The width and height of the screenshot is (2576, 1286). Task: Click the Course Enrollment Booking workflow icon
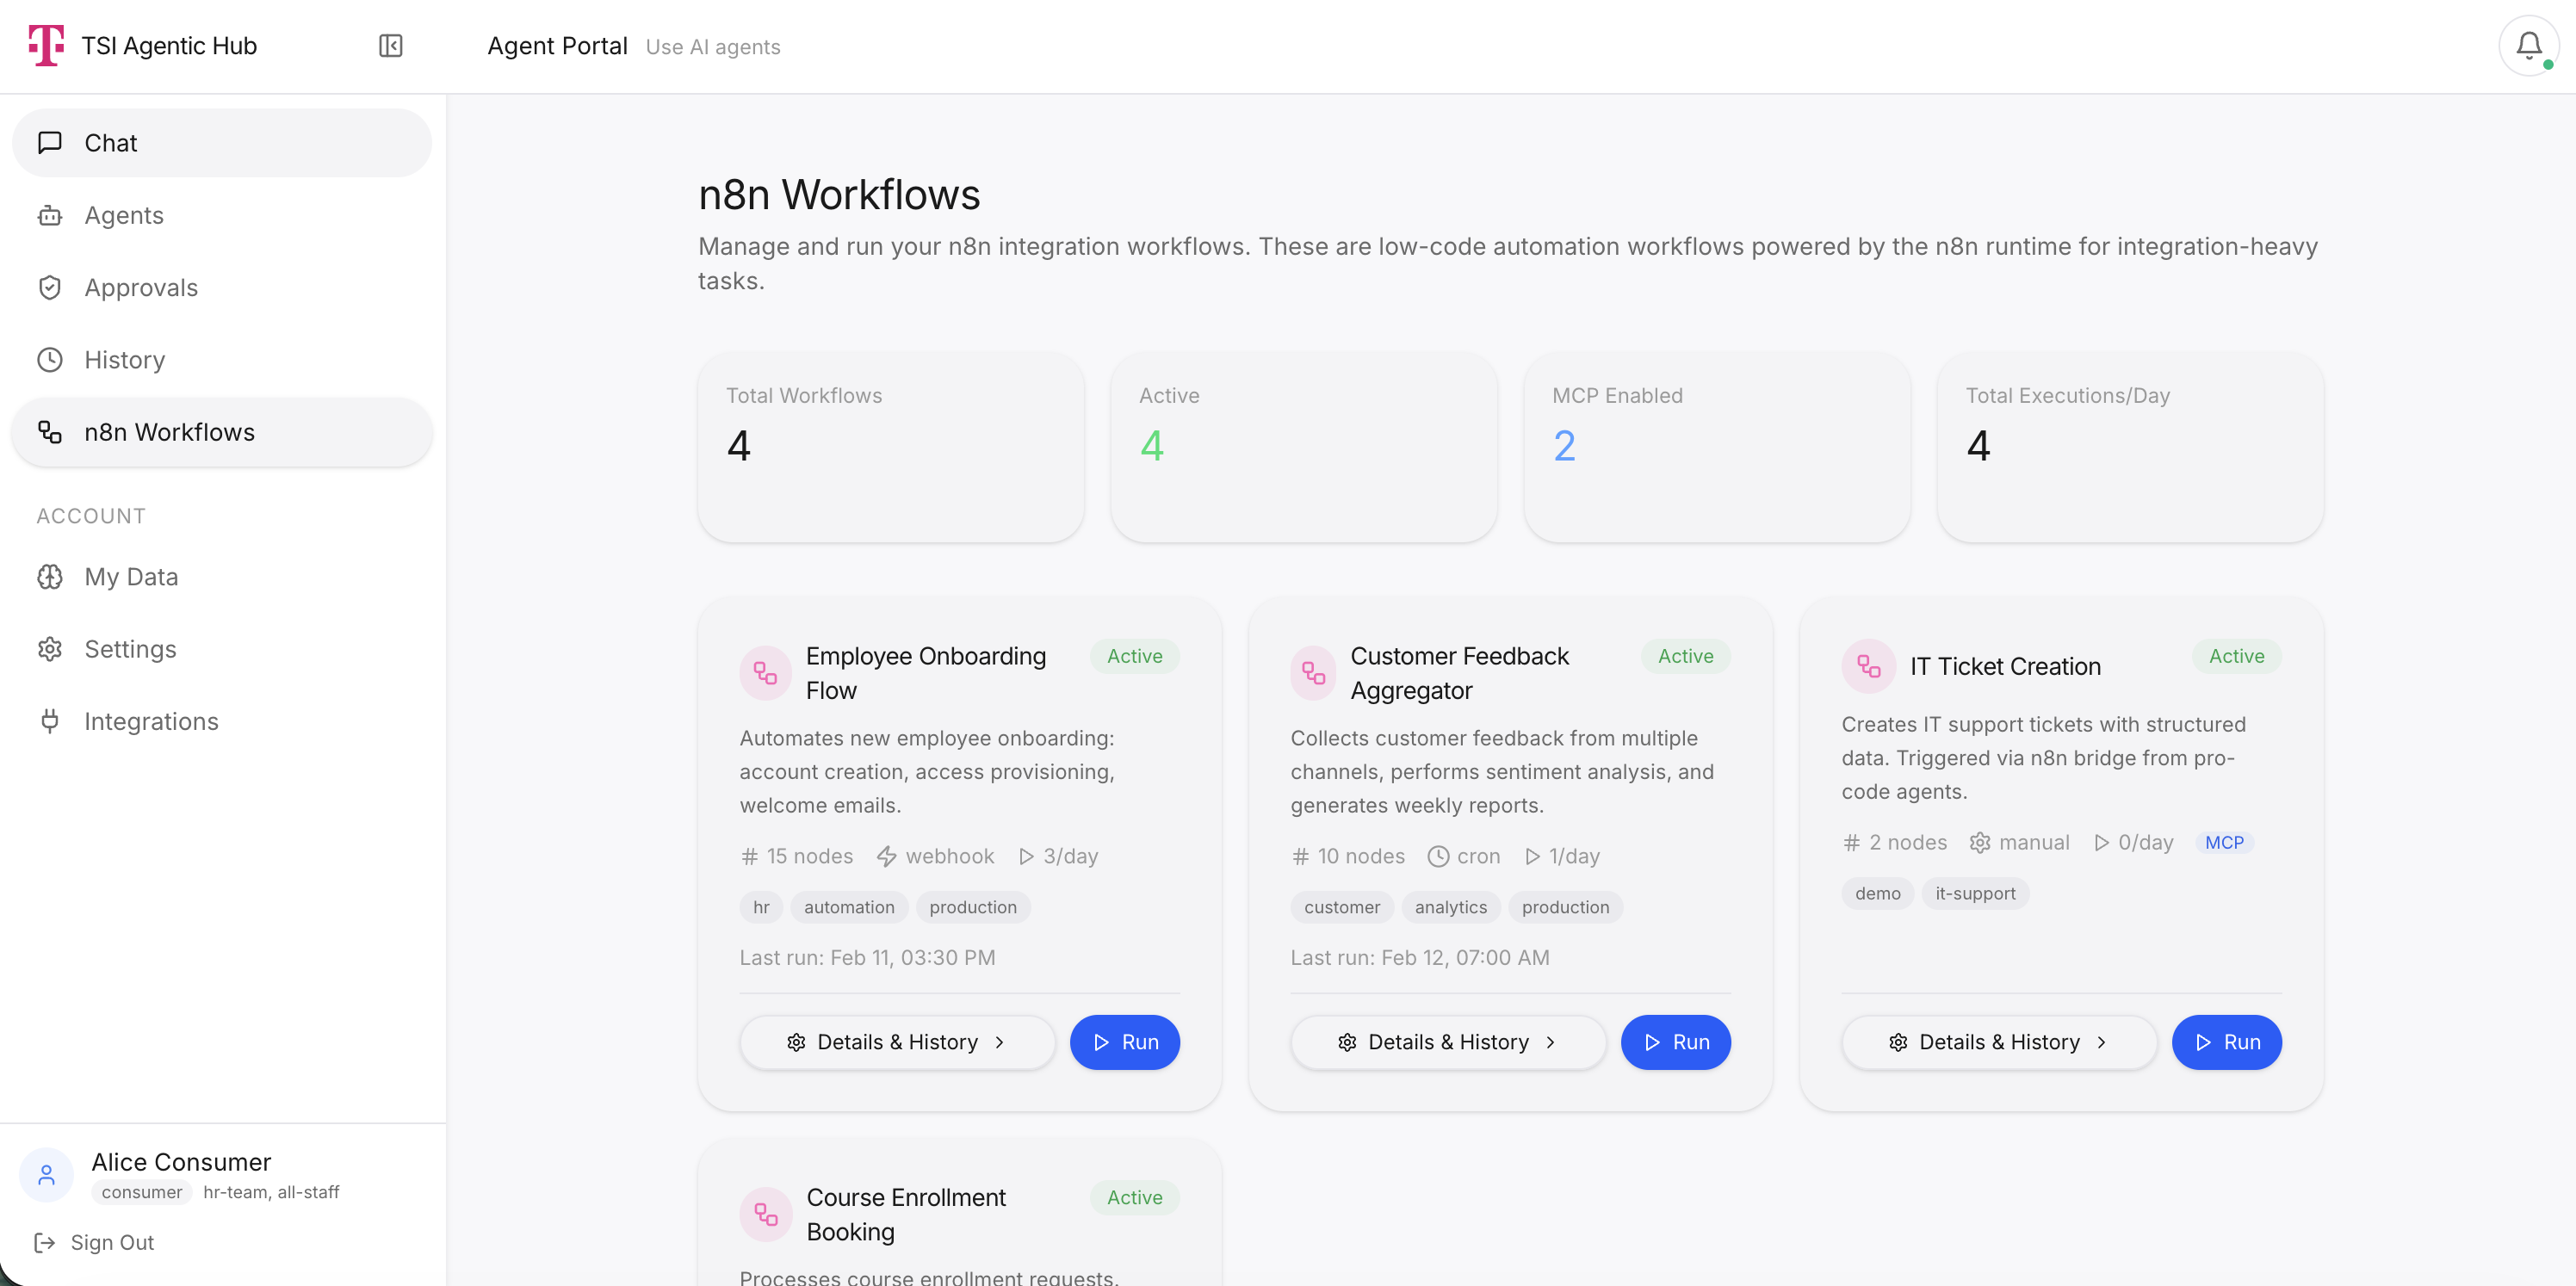[x=766, y=1214]
